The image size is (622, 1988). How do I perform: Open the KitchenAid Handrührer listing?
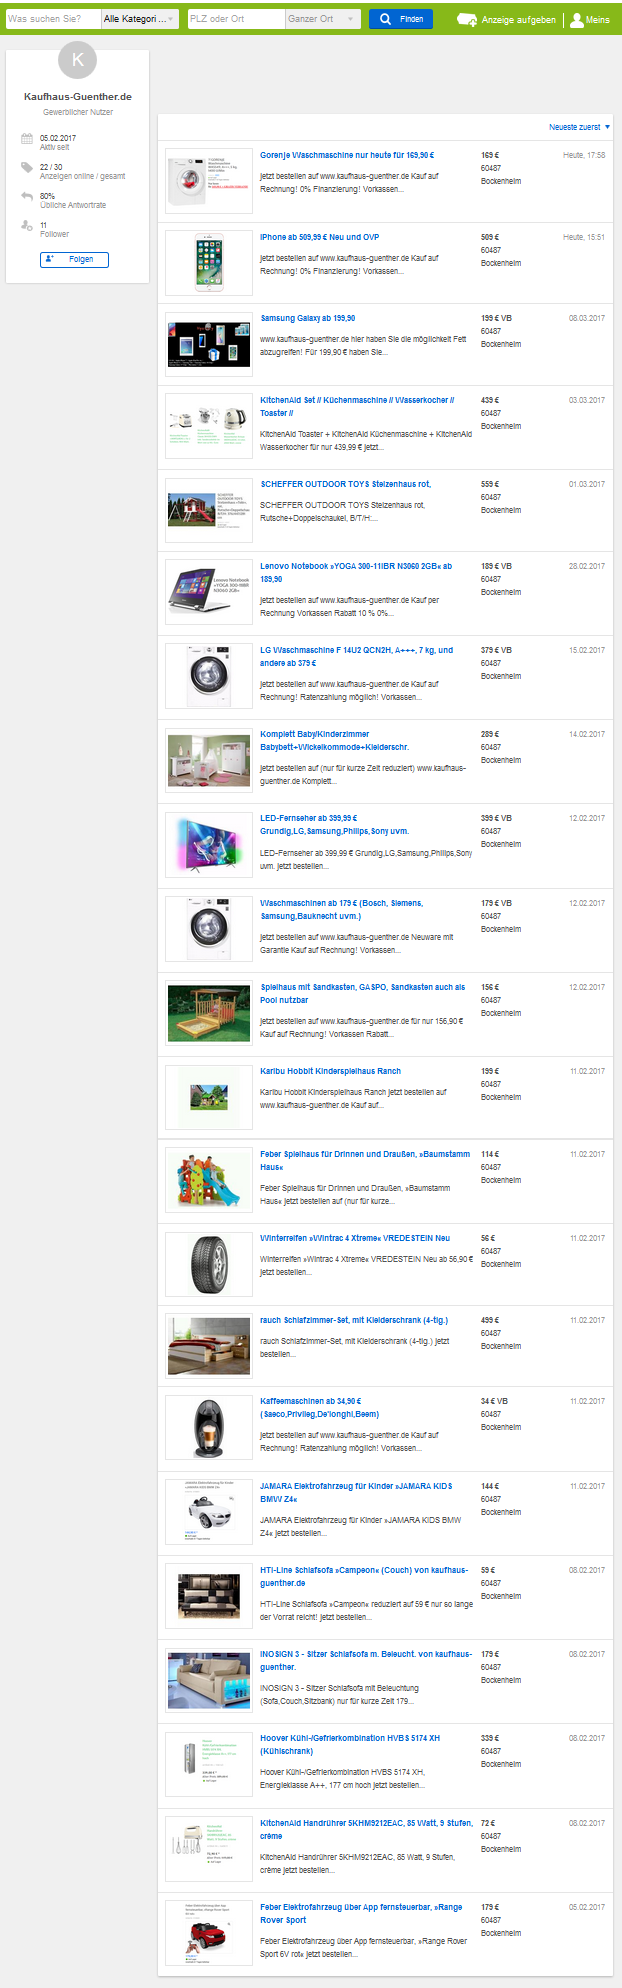click(366, 1829)
